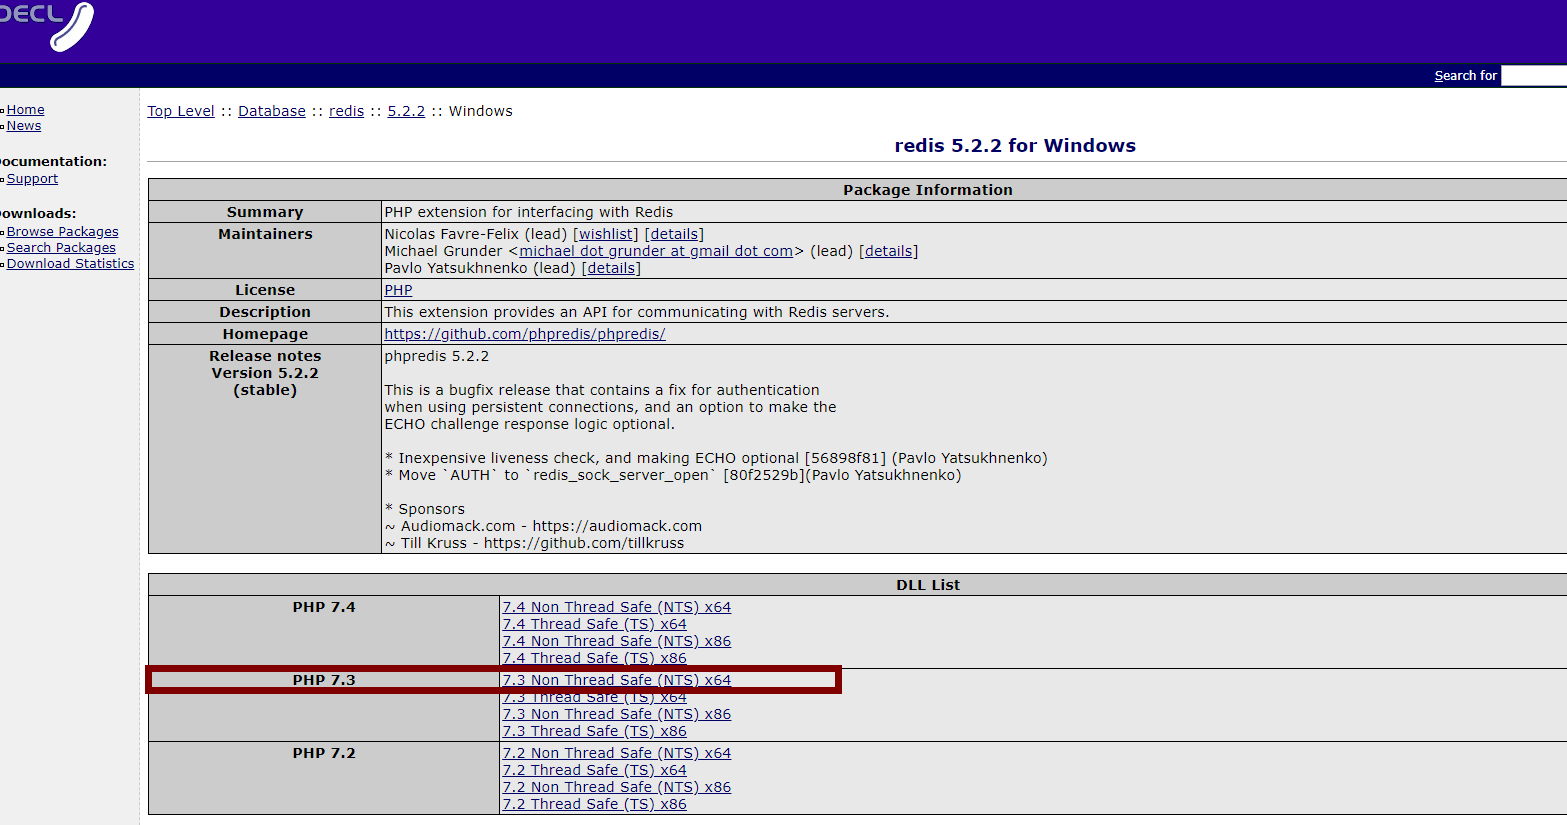1567x825 pixels.
Task: Download 7.4 Non Thread Safe (NTS) x64
Action: [617, 607]
